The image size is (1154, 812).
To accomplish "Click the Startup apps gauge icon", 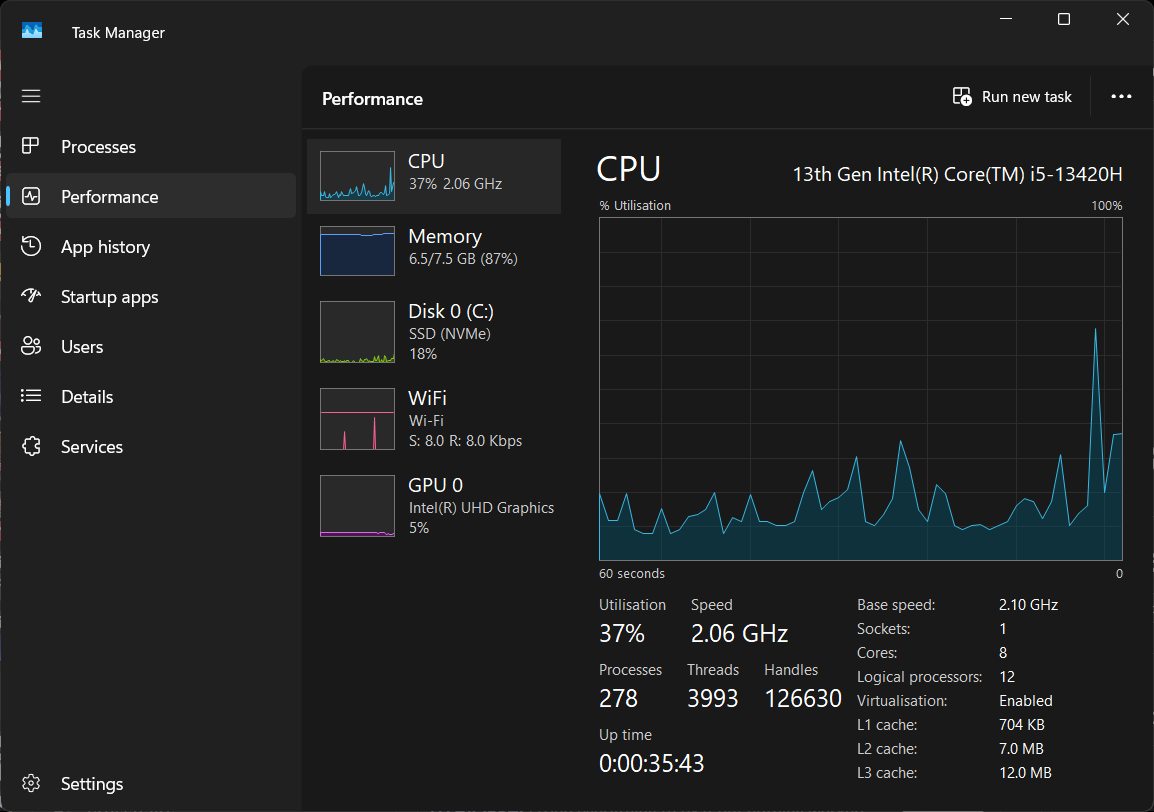I will [31, 296].
